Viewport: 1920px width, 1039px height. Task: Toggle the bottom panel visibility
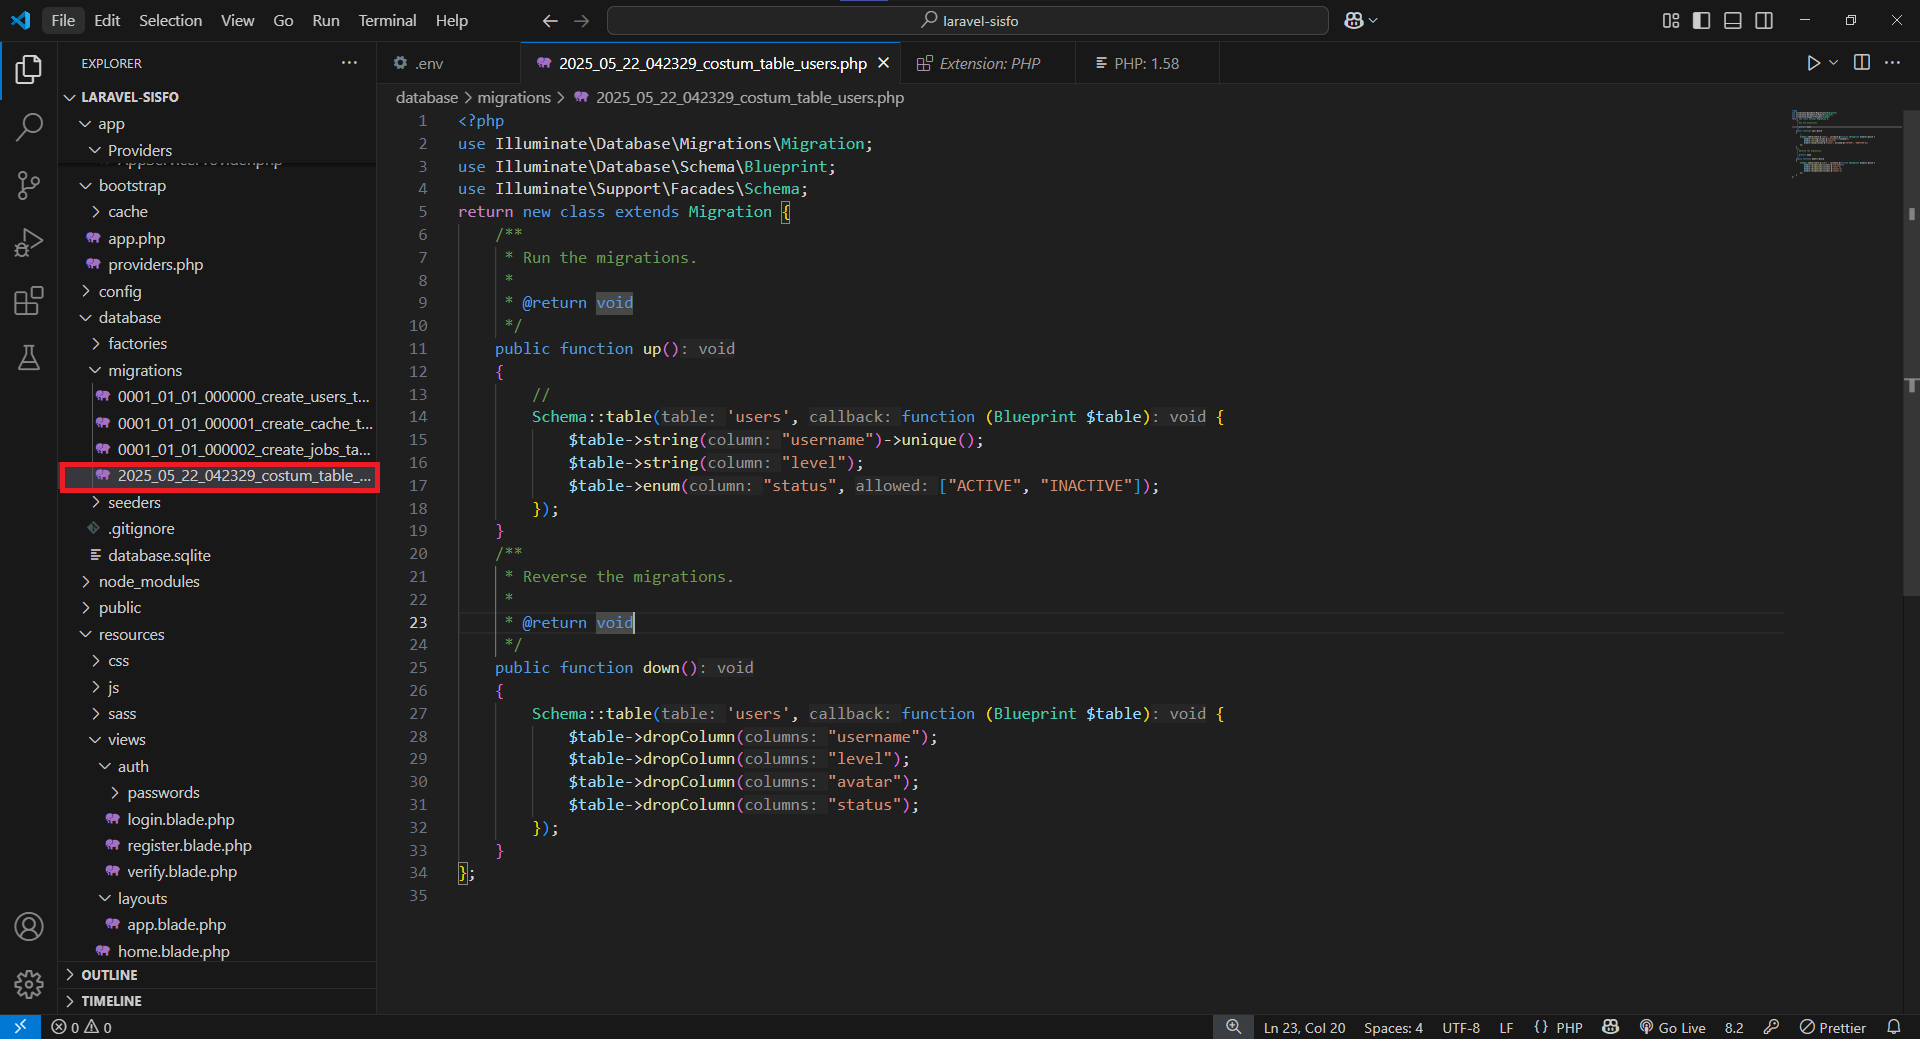coord(1733,20)
